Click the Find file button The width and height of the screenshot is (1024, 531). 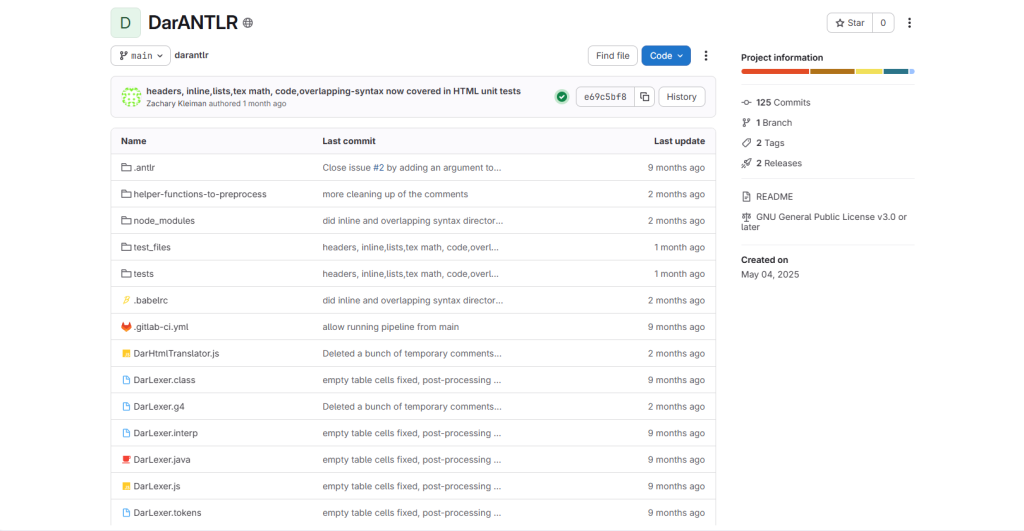pyautogui.click(x=612, y=56)
